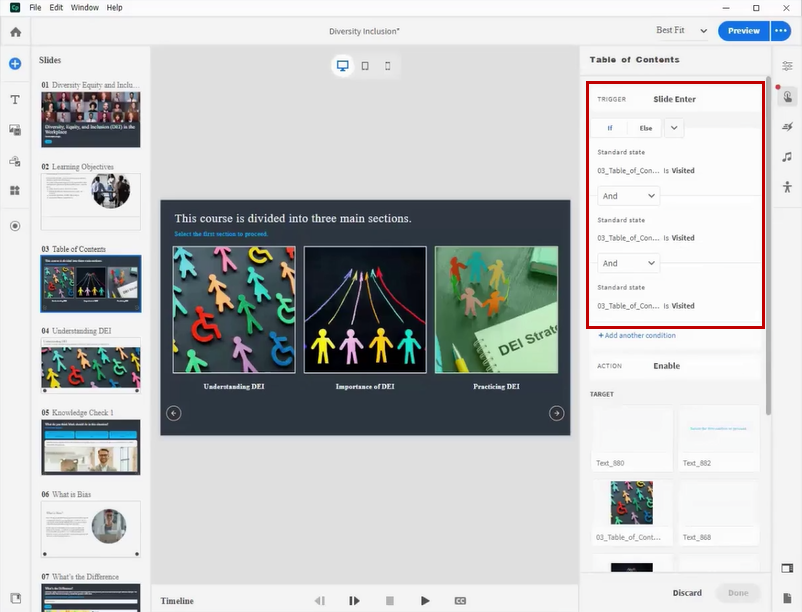Screen dimensions: 802x612
Task: Open the Animations panel icon
Action: pos(787,126)
